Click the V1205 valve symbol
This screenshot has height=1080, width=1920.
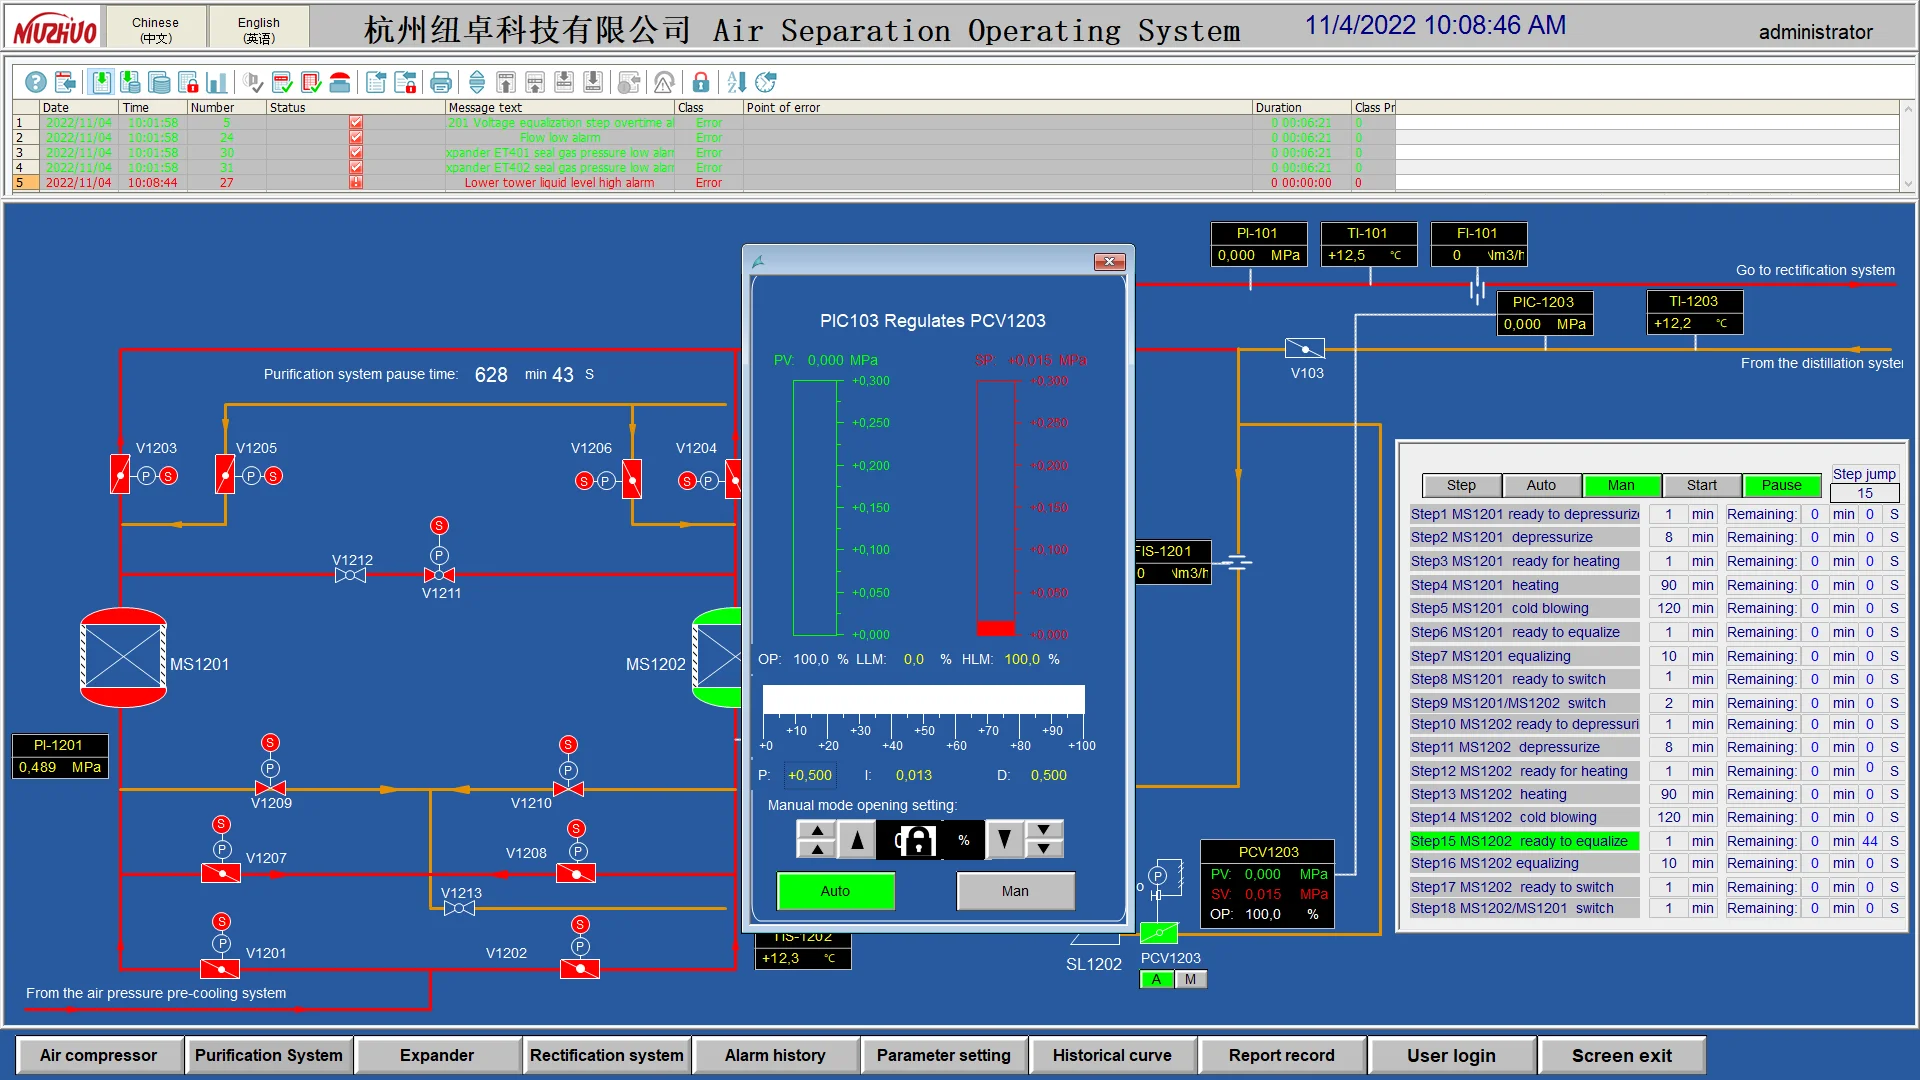pyautogui.click(x=225, y=475)
